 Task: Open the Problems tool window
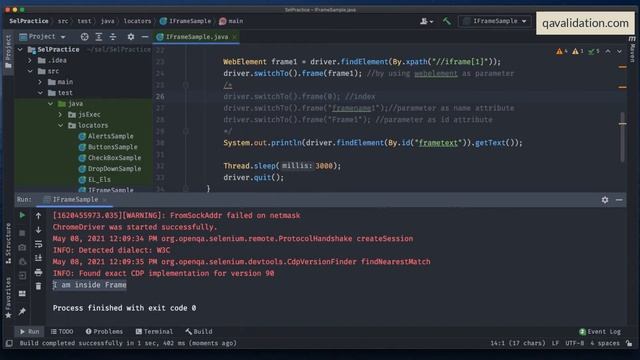[104, 331]
